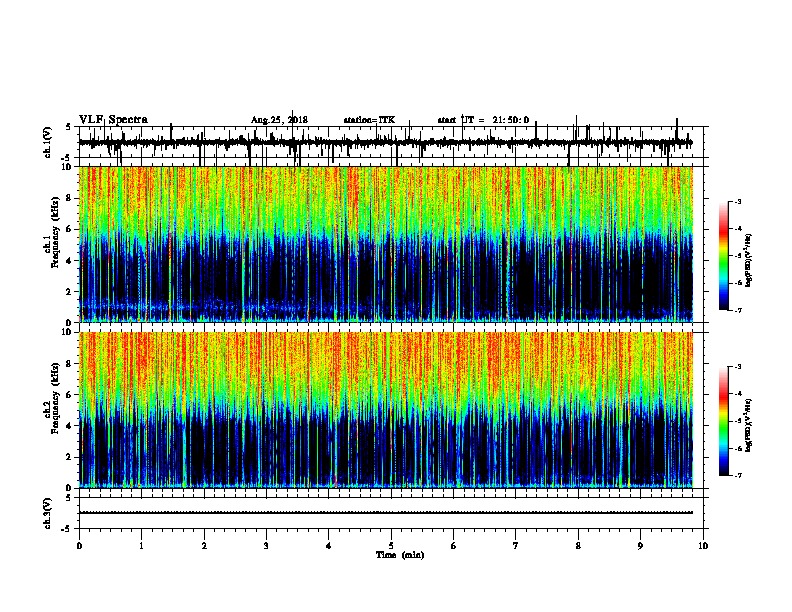This screenshot has width=792, height=612.
Task: Click the "station=ITK" header label
Action: (369, 120)
